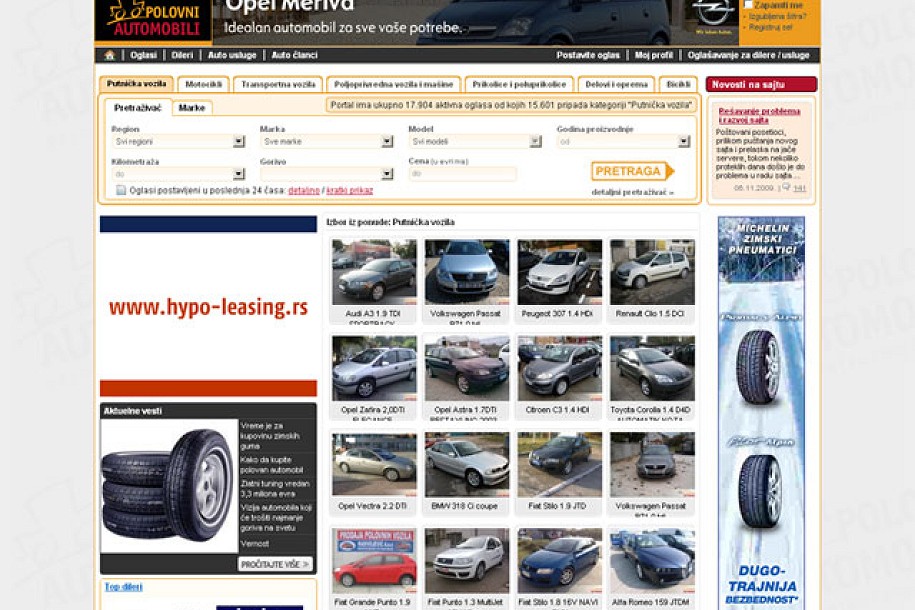Open 'Oglašavanje za dilere / usluge'
The width and height of the screenshot is (915, 610).
click(749, 55)
